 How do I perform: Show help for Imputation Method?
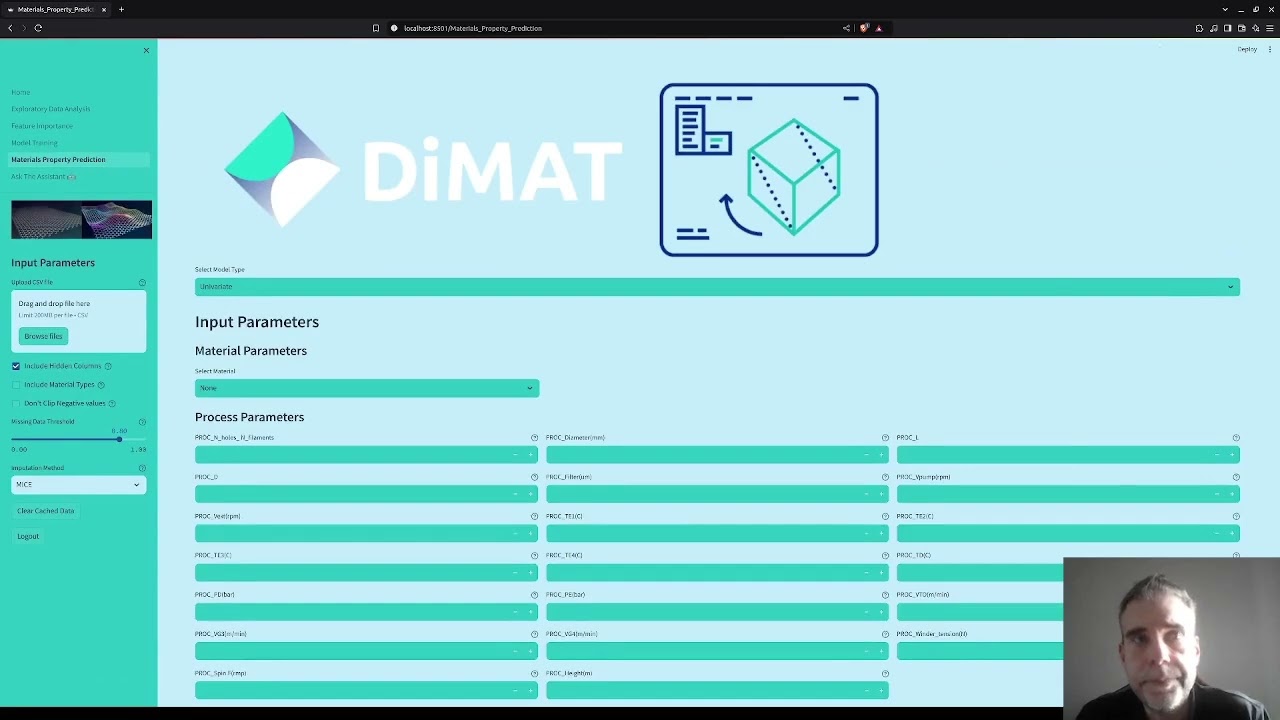(x=142, y=468)
